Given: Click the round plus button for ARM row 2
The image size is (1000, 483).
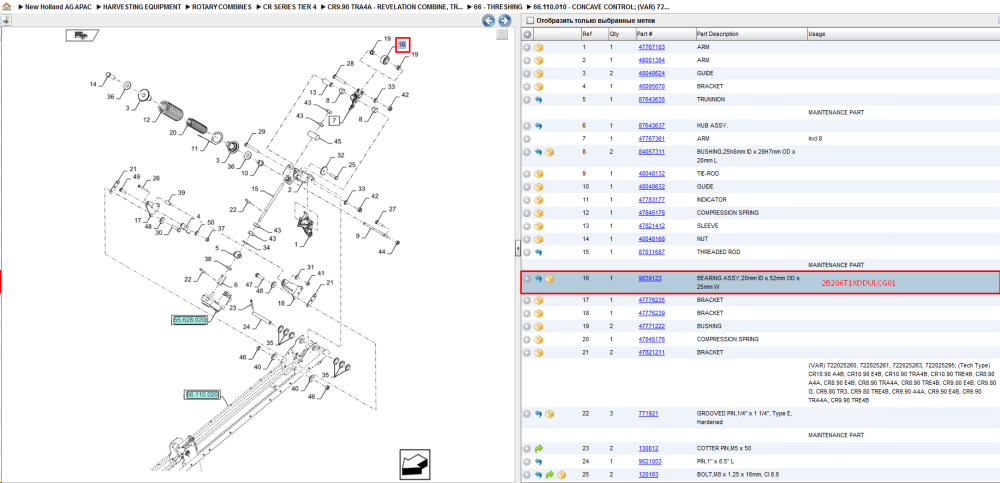Looking at the screenshot, I should click(x=527, y=60).
